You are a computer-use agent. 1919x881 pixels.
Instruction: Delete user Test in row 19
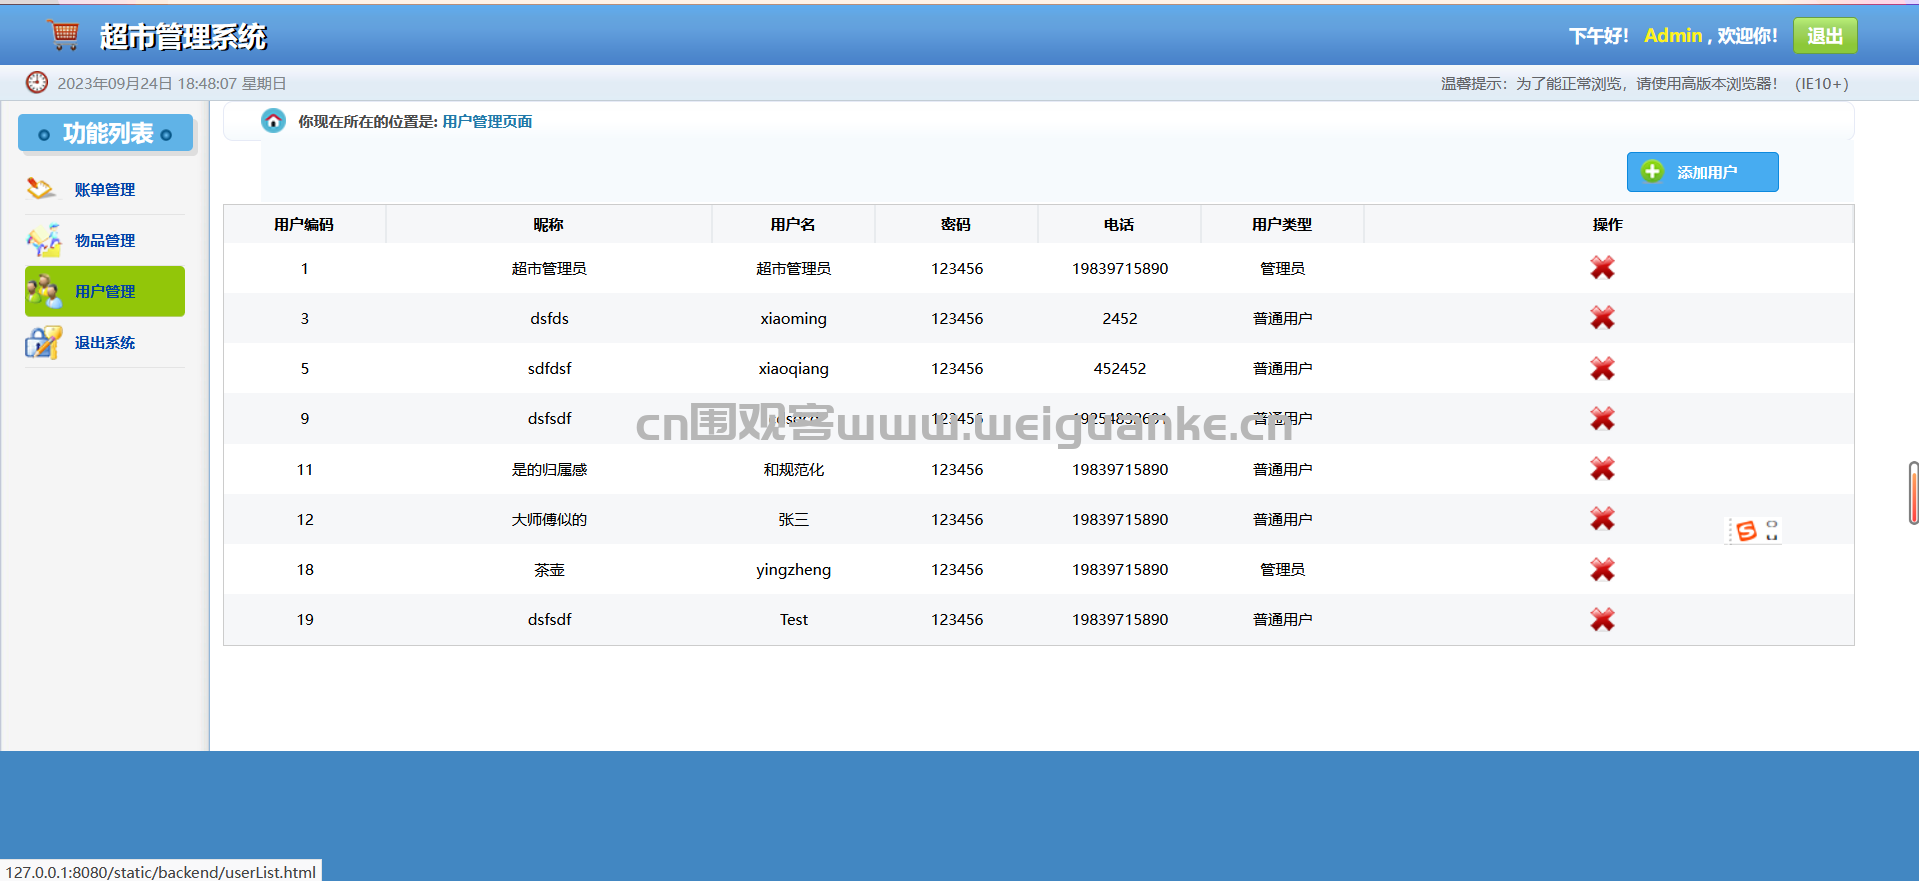click(1602, 619)
